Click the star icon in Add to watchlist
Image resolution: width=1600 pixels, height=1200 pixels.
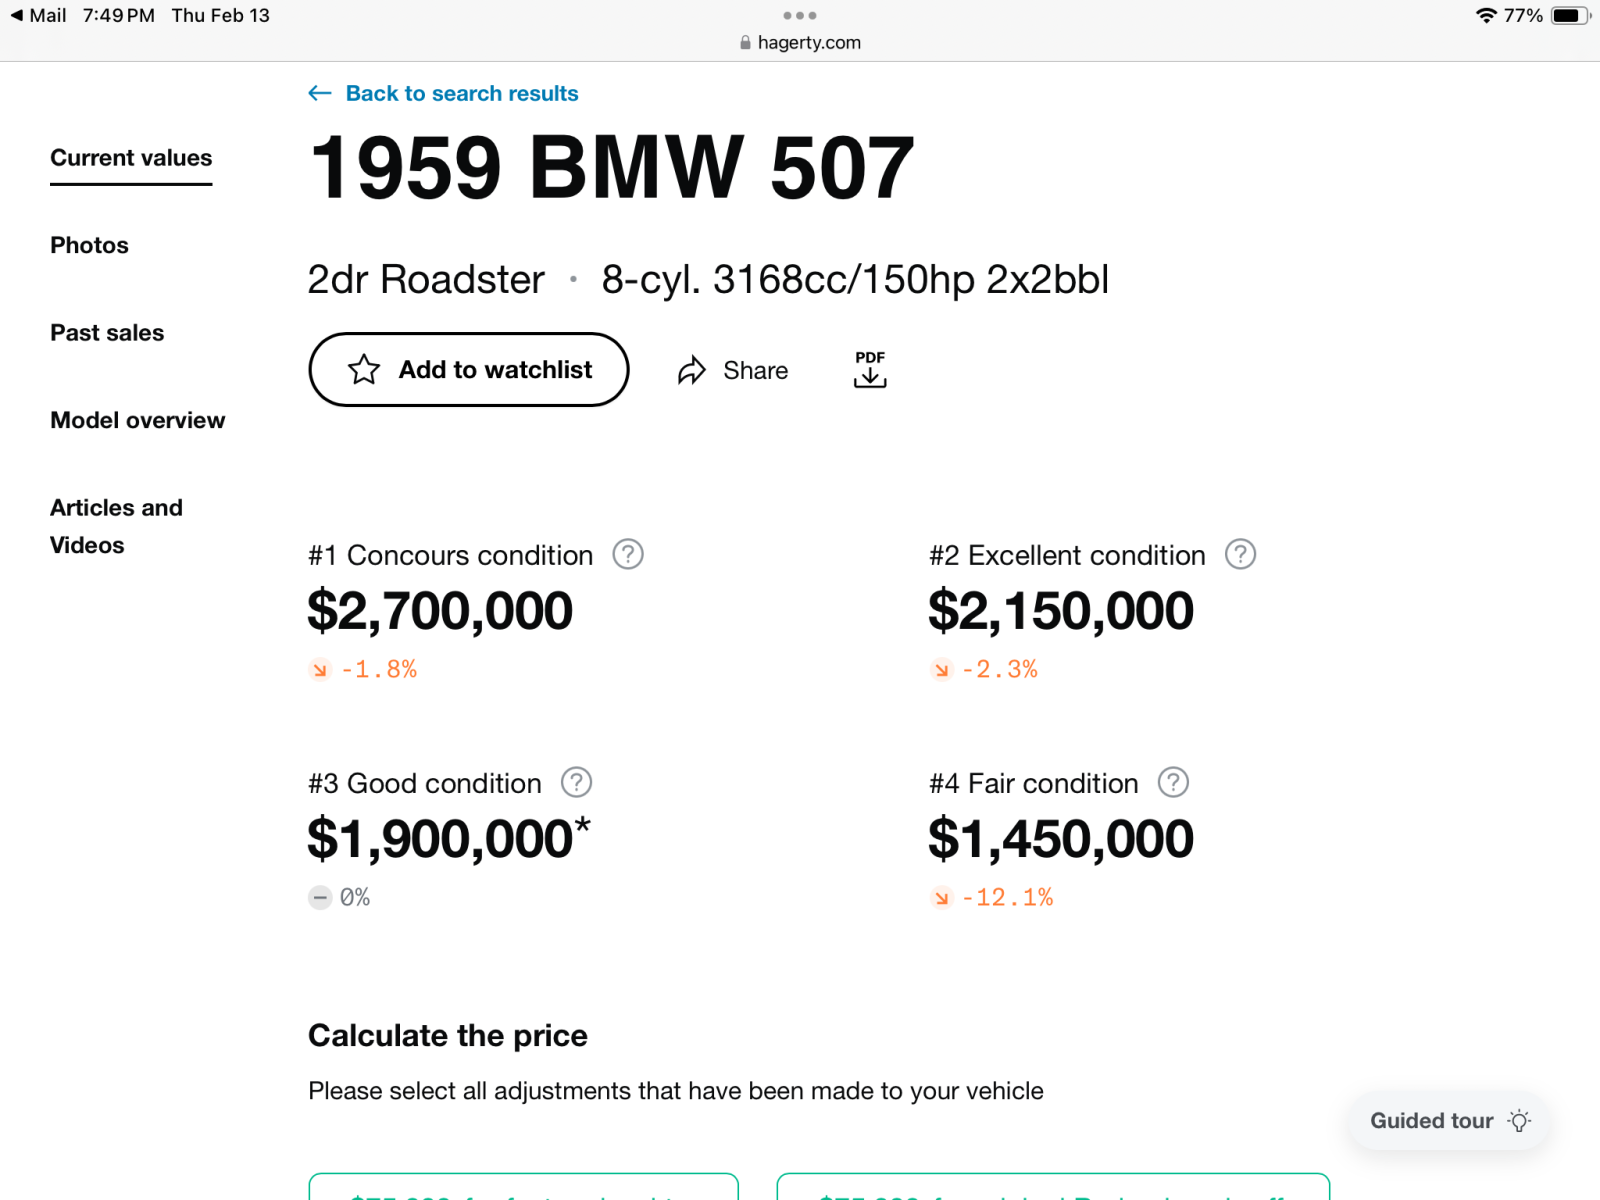coord(364,370)
